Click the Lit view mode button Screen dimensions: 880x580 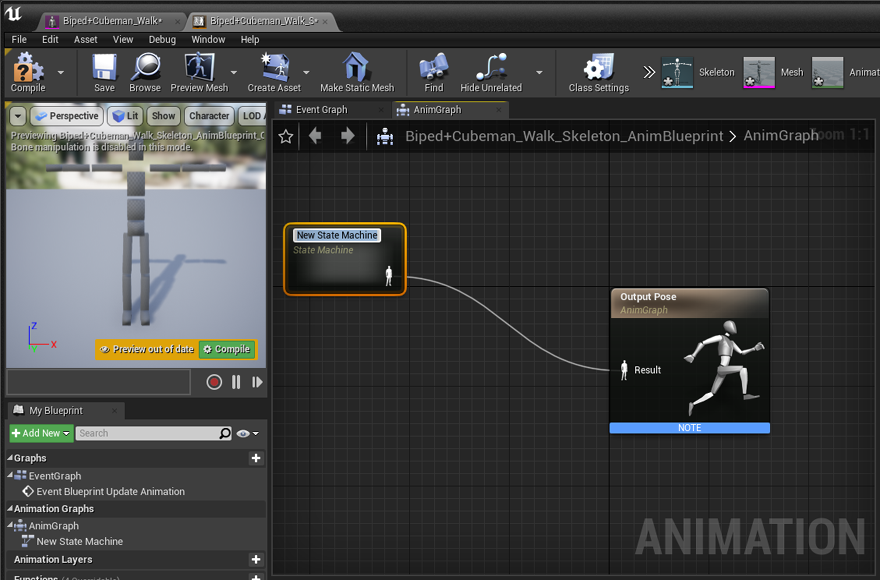(126, 116)
